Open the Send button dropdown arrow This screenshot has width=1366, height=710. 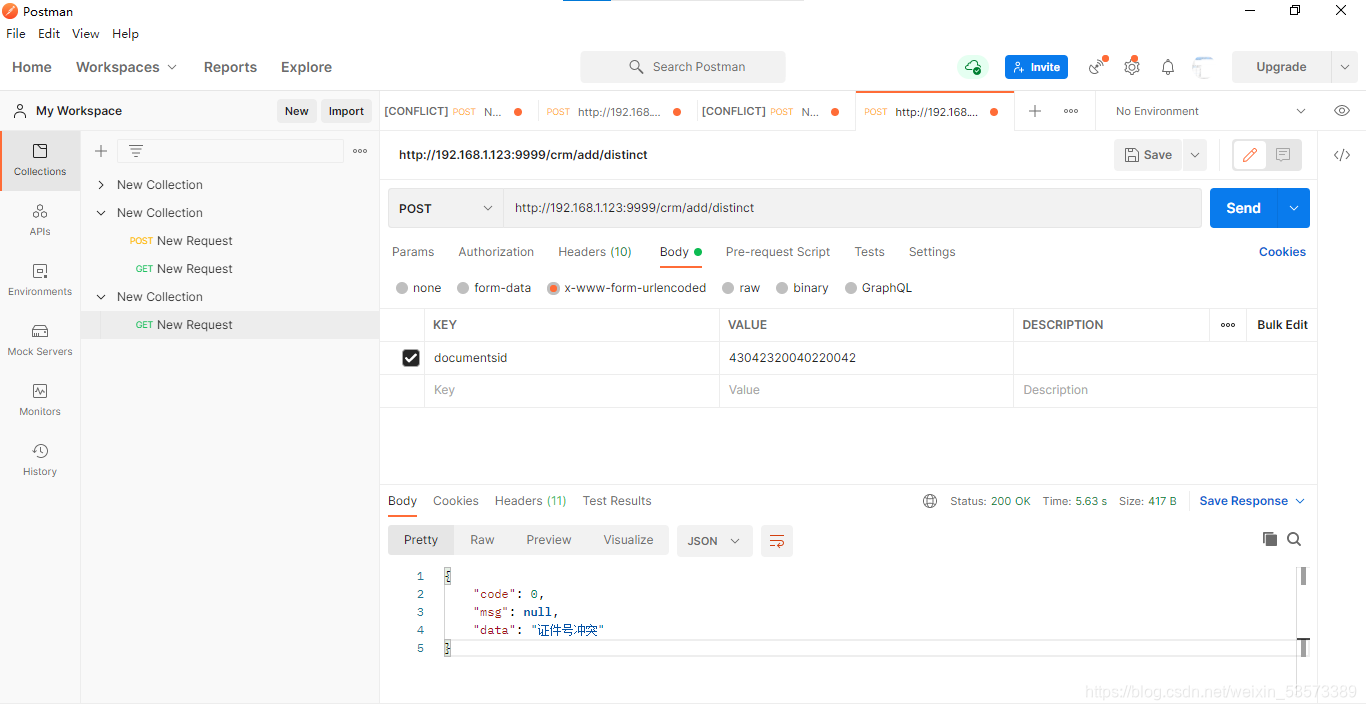pos(1294,208)
